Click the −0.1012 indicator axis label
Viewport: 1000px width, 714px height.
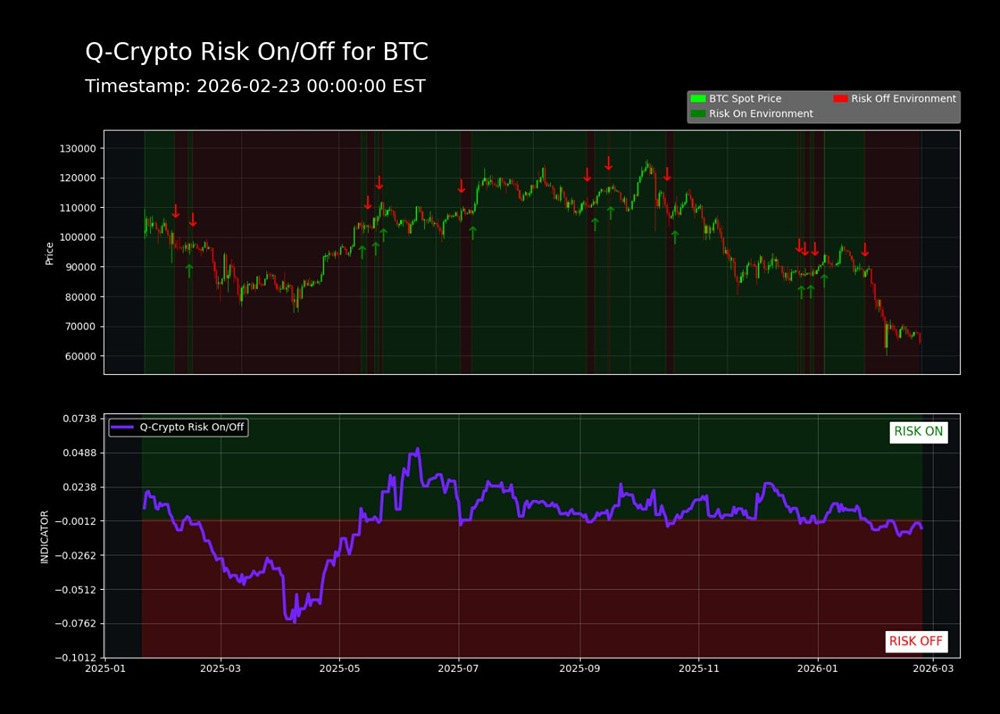[76, 658]
